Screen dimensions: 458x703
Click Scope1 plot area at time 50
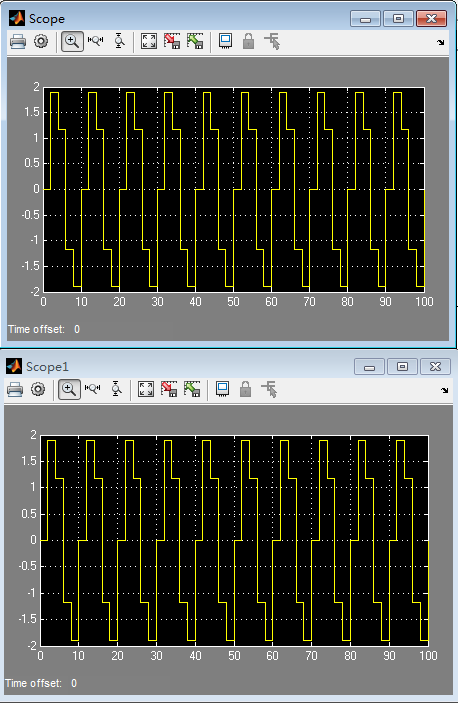coord(234,540)
